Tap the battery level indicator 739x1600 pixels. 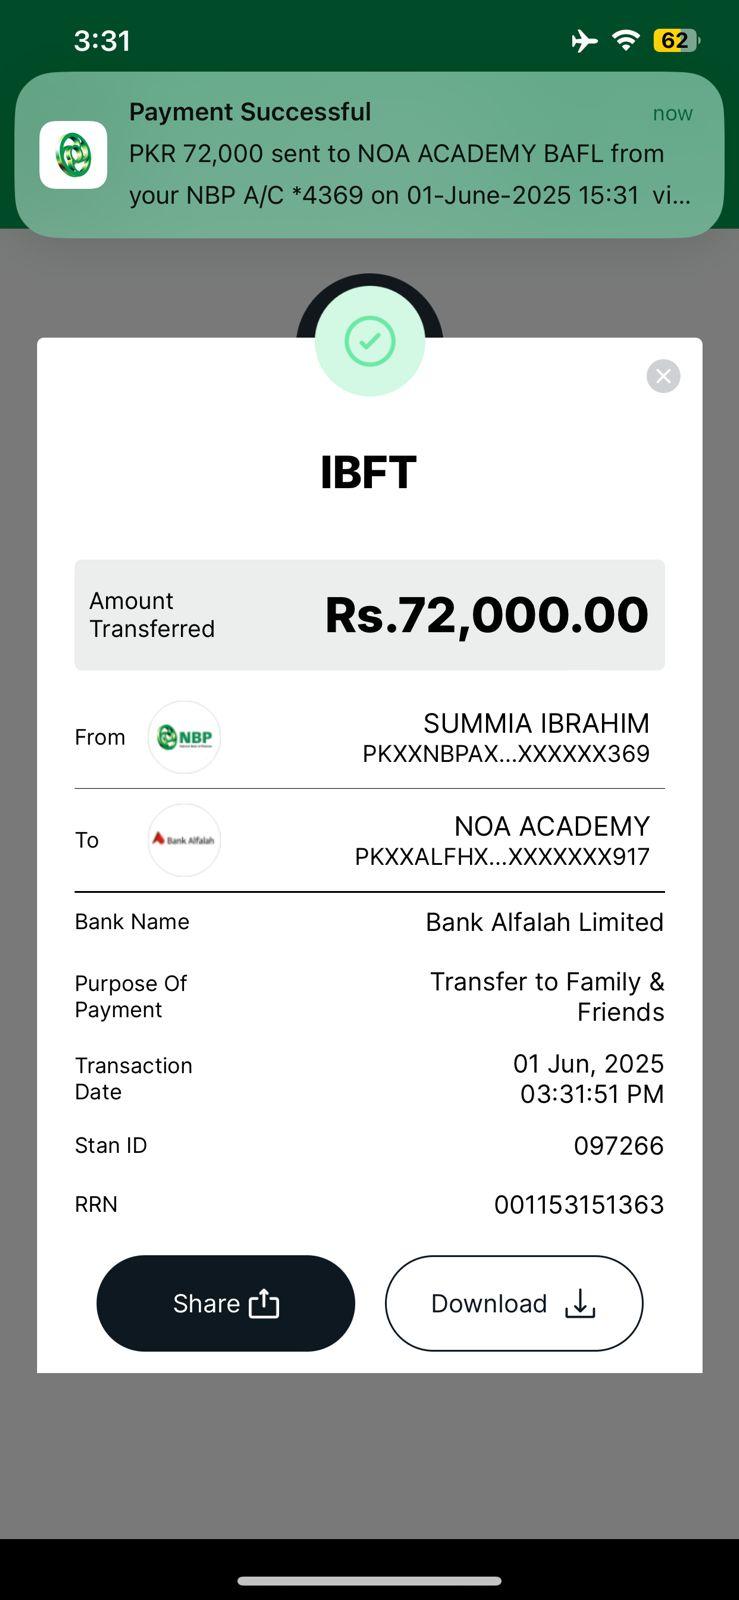coord(676,41)
